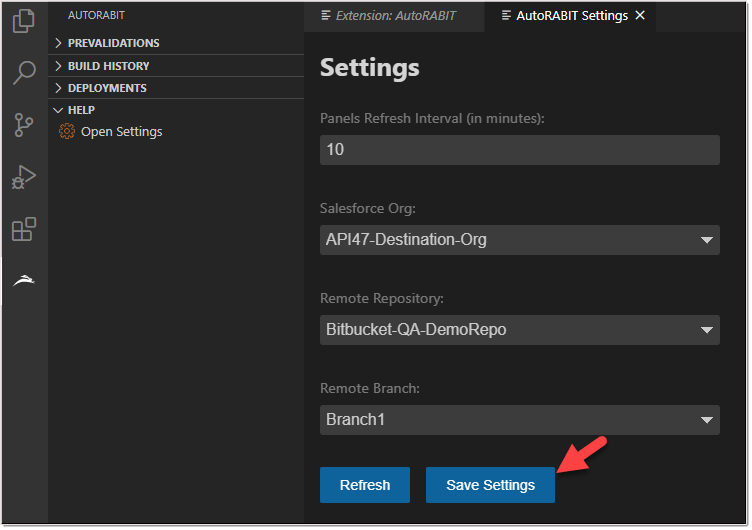Focus the Panels Refresh Interval field

[x=521, y=150]
